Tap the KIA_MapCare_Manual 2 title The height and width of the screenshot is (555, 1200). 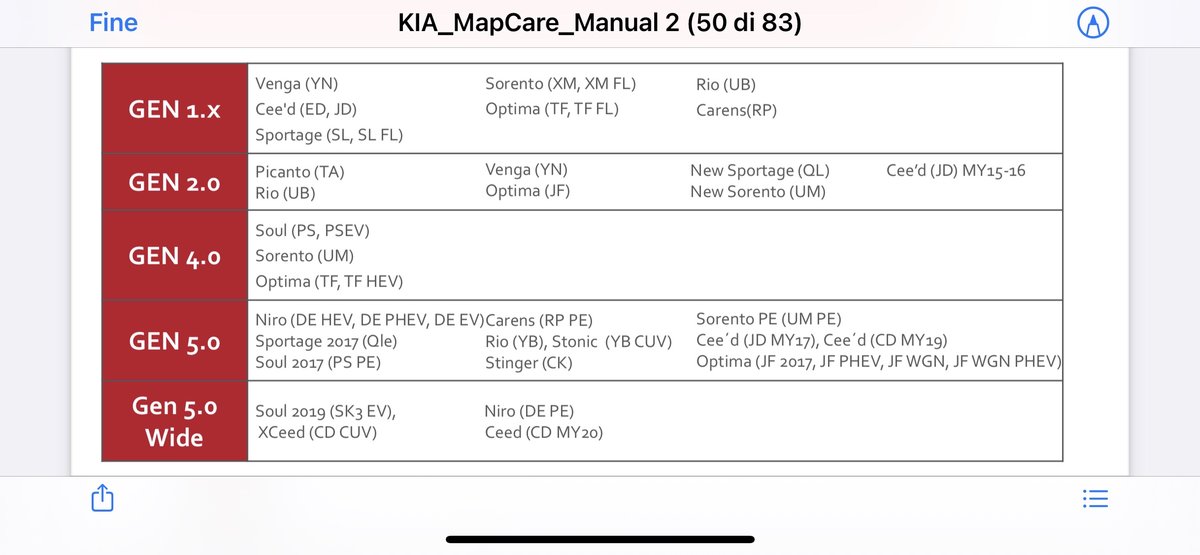[600, 22]
